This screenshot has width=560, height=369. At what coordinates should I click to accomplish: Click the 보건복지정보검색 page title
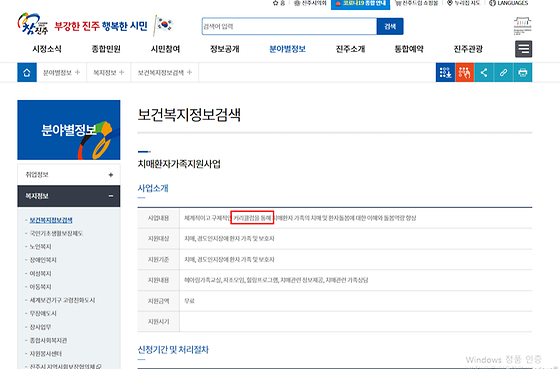pos(189,115)
